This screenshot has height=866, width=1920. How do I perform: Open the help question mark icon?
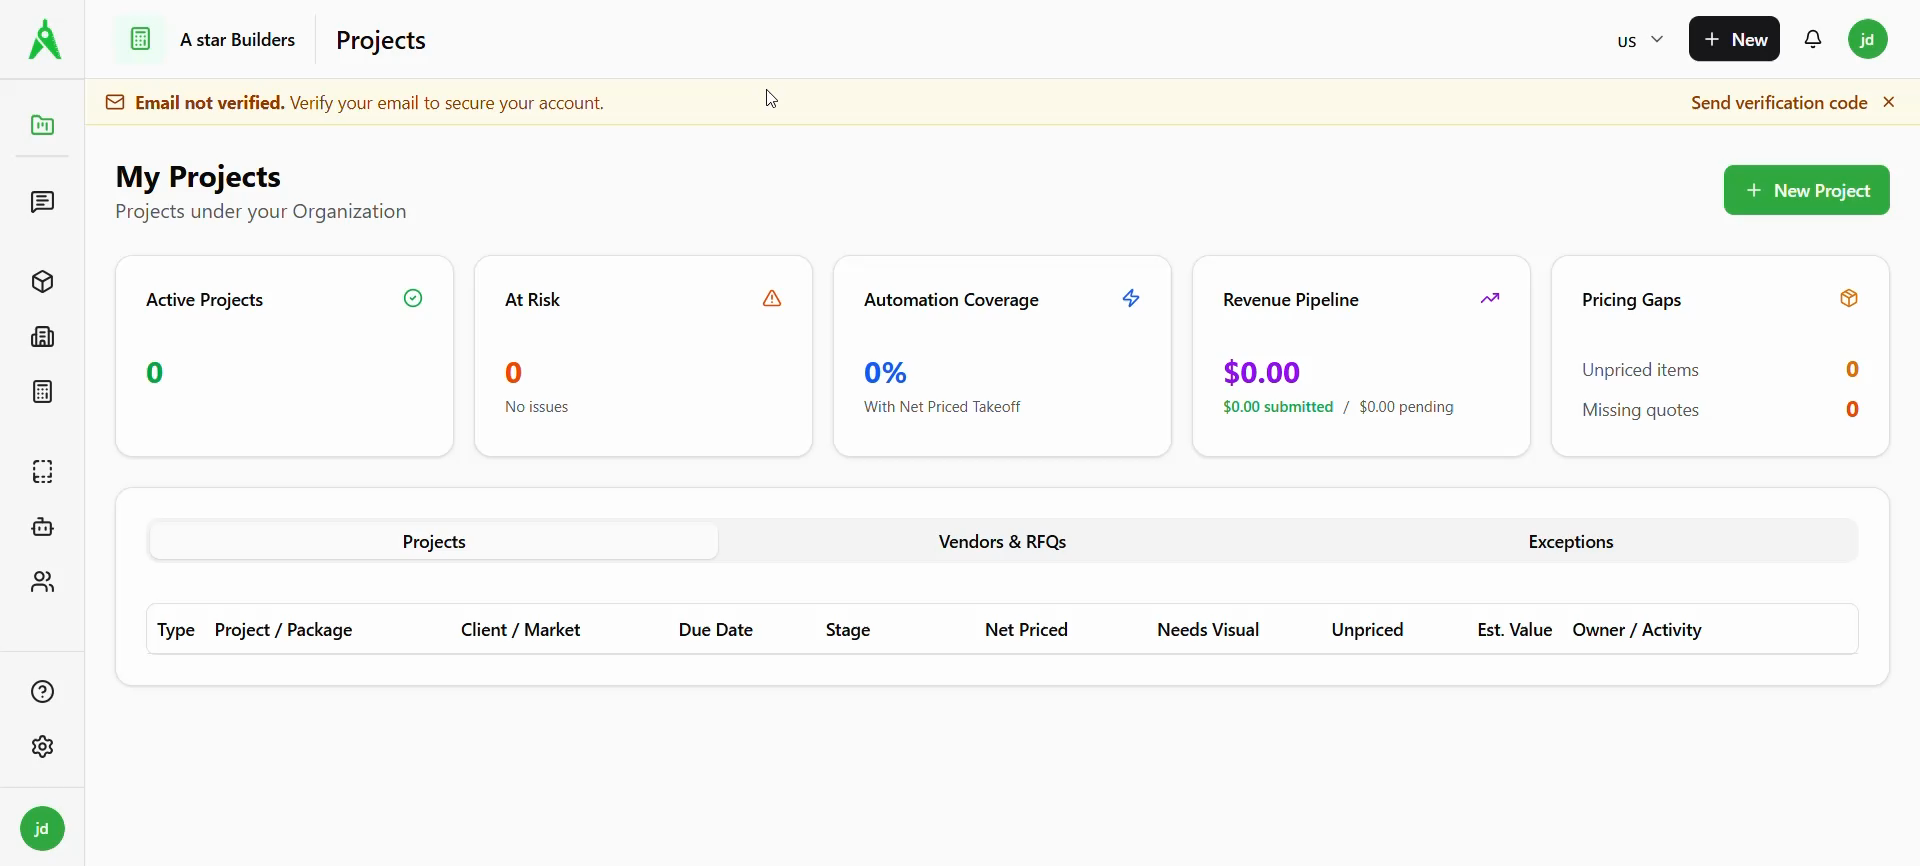[42, 692]
